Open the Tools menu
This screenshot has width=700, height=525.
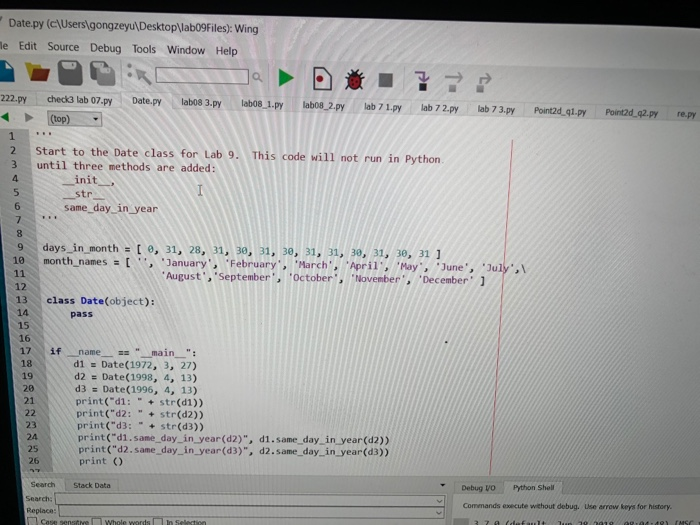click(144, 49)
